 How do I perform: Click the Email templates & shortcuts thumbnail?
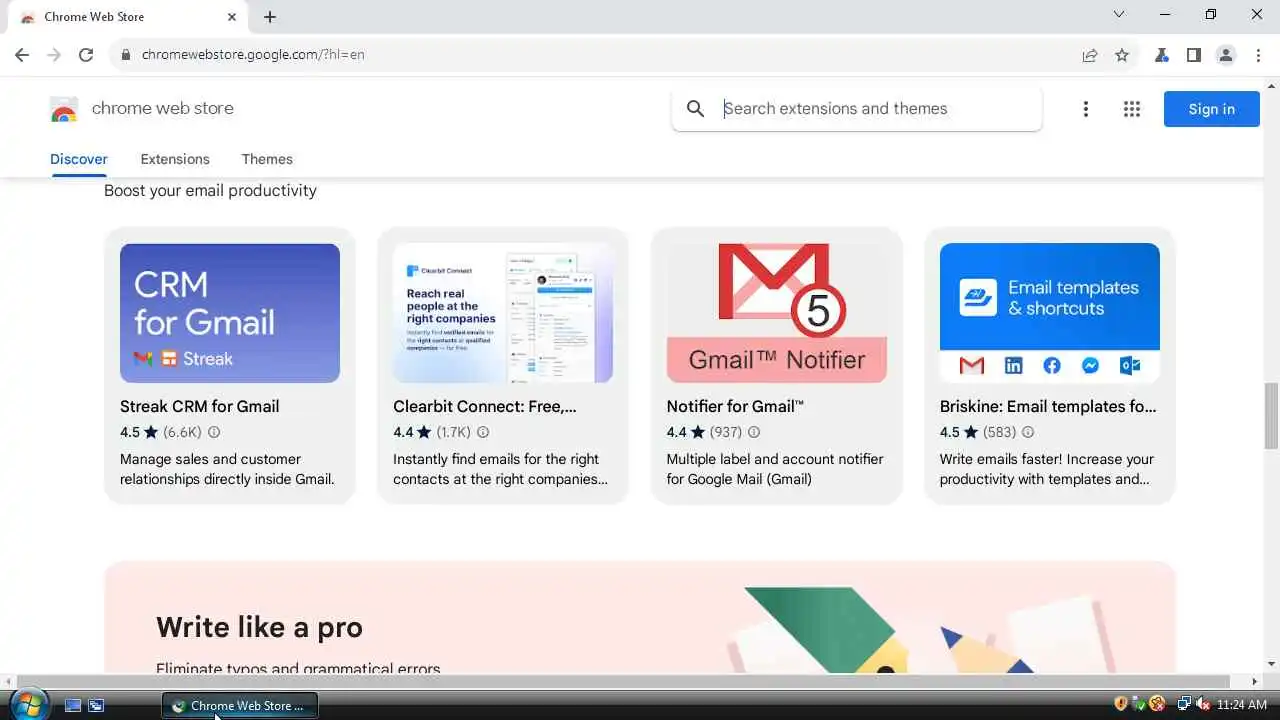point(1050,313)
